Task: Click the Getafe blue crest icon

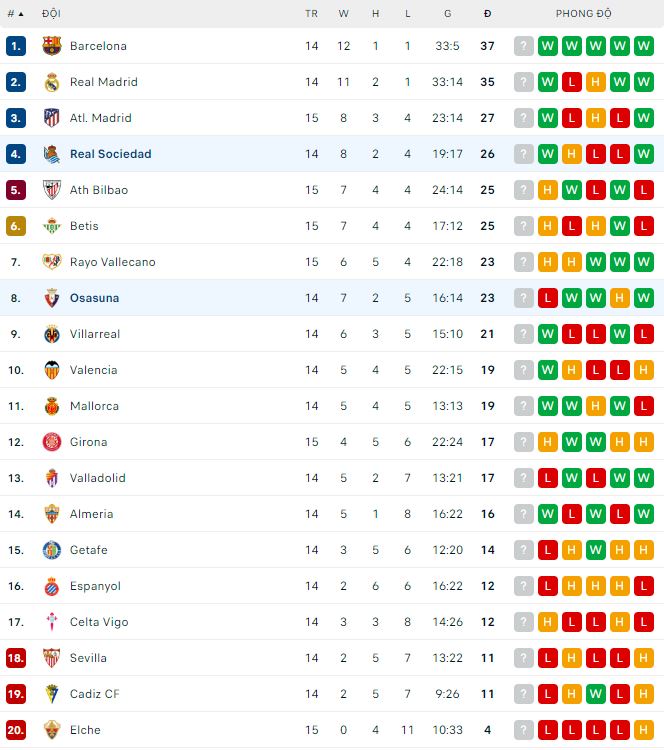Action: [x=52, y=550]
